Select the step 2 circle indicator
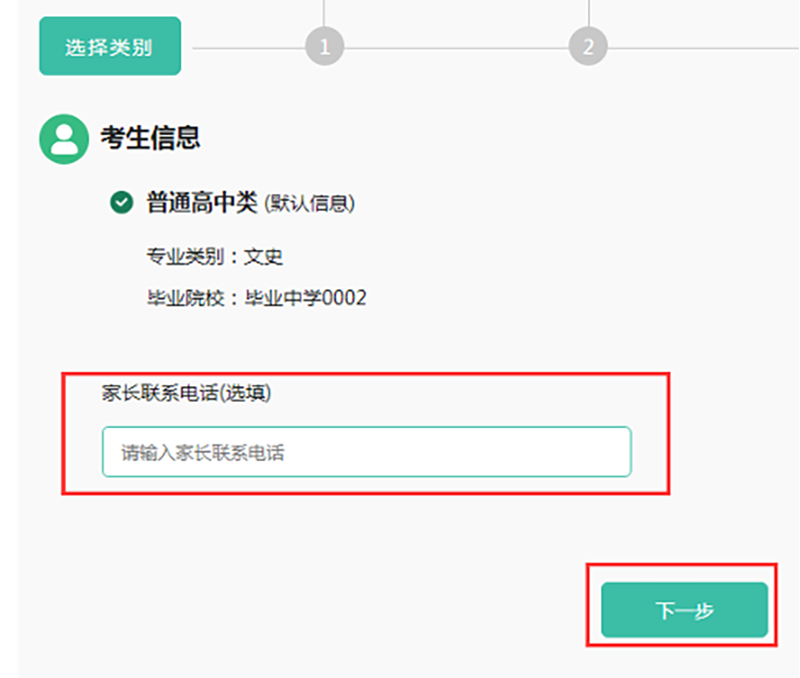Screen dimensions: 800x678 tap(588, 47)
